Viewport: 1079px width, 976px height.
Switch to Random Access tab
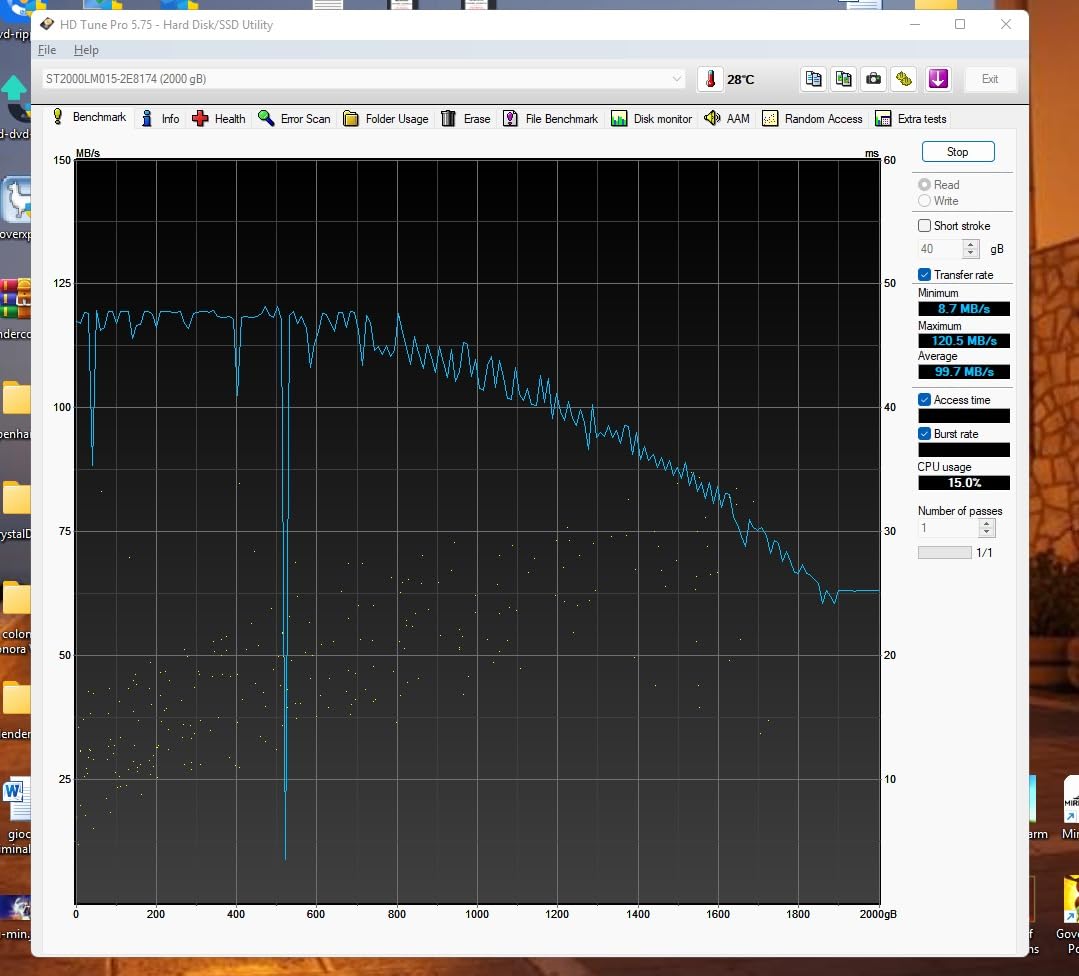812,118
